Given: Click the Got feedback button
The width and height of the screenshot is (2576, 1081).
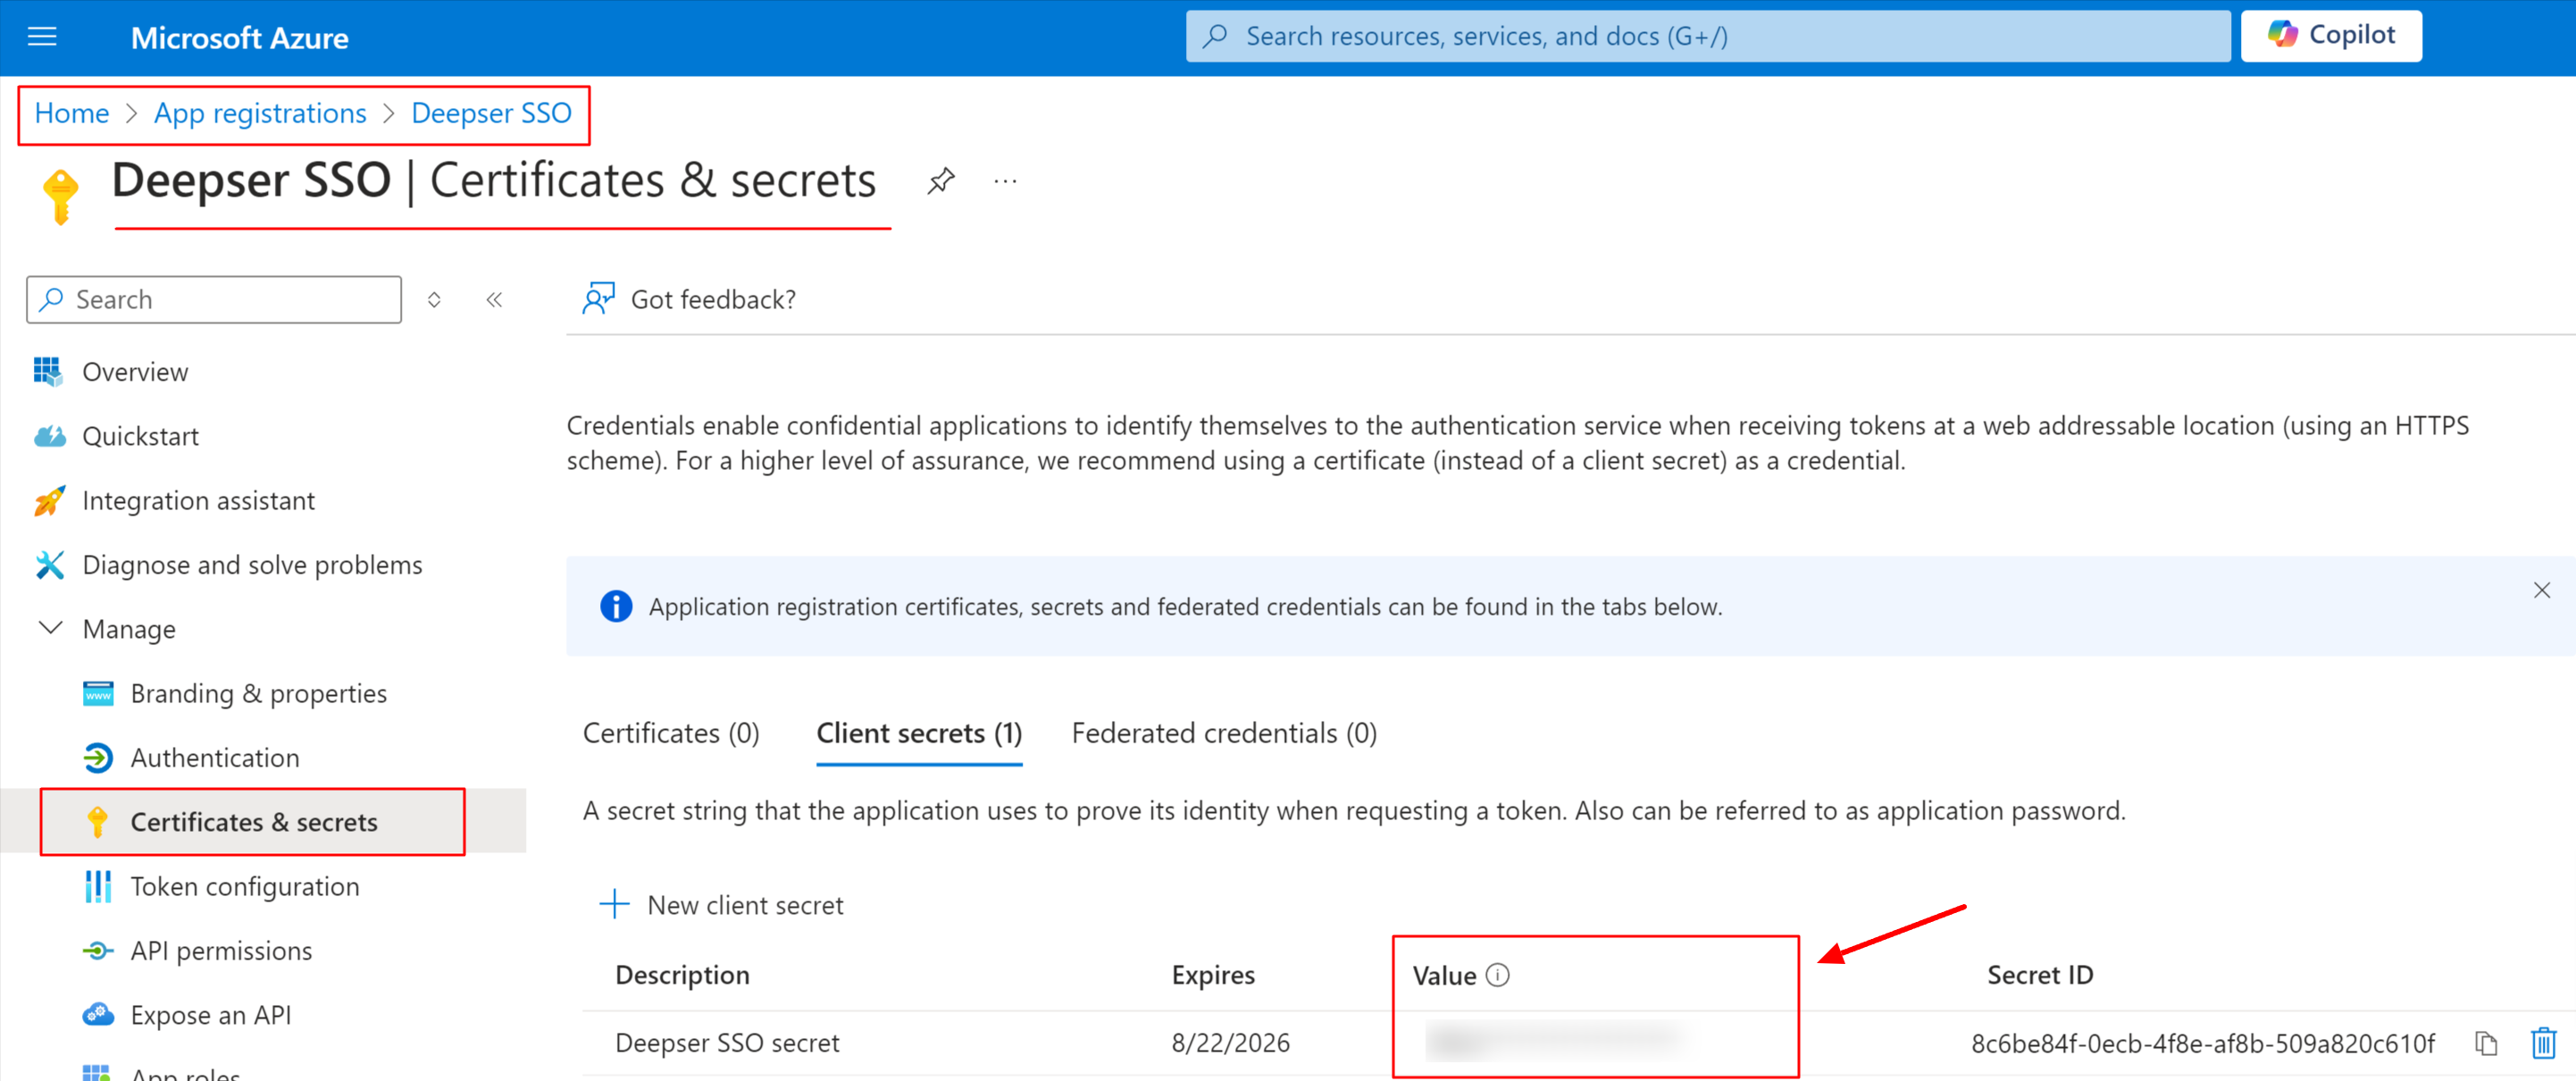Looking at the screenshot, I should pos(689,299).
